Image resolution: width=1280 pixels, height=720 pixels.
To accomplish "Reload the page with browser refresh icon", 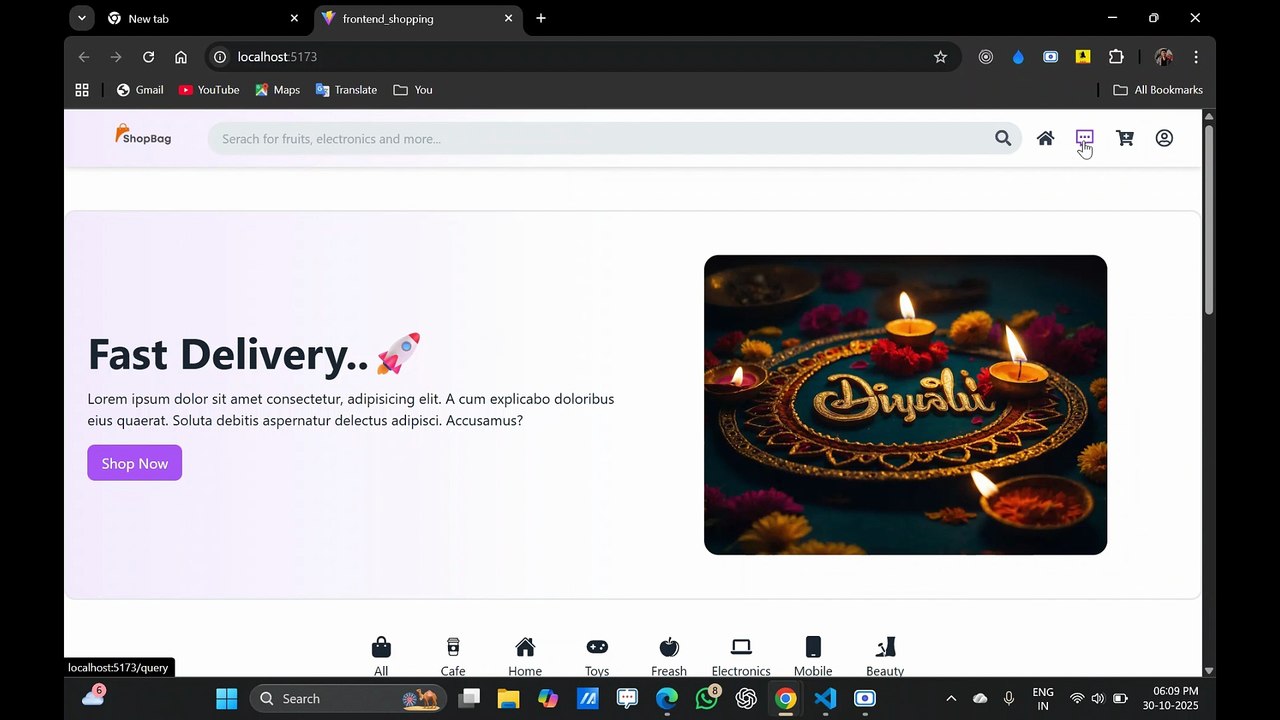I will (x=148, y=57).
